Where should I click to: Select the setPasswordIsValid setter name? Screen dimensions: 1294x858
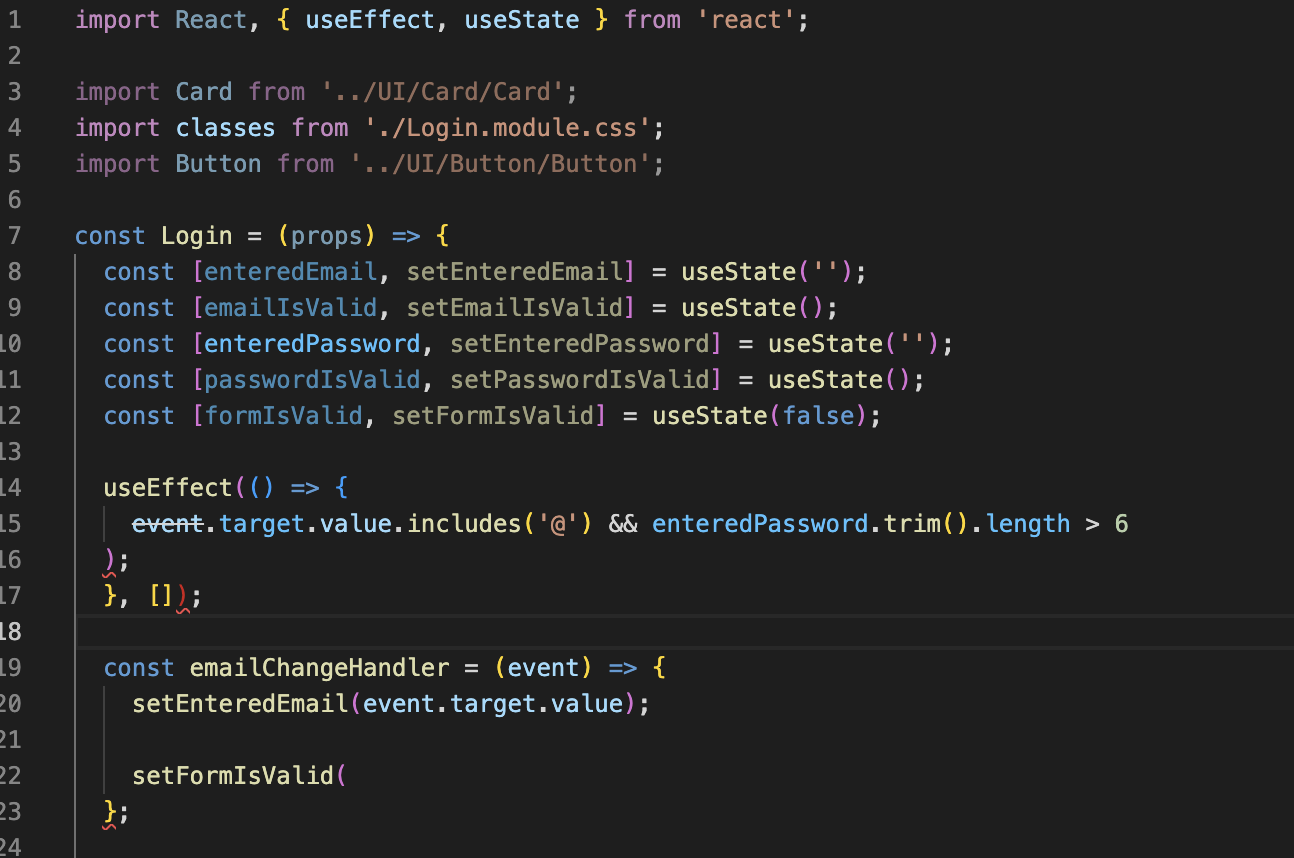(x=579, y=380)
